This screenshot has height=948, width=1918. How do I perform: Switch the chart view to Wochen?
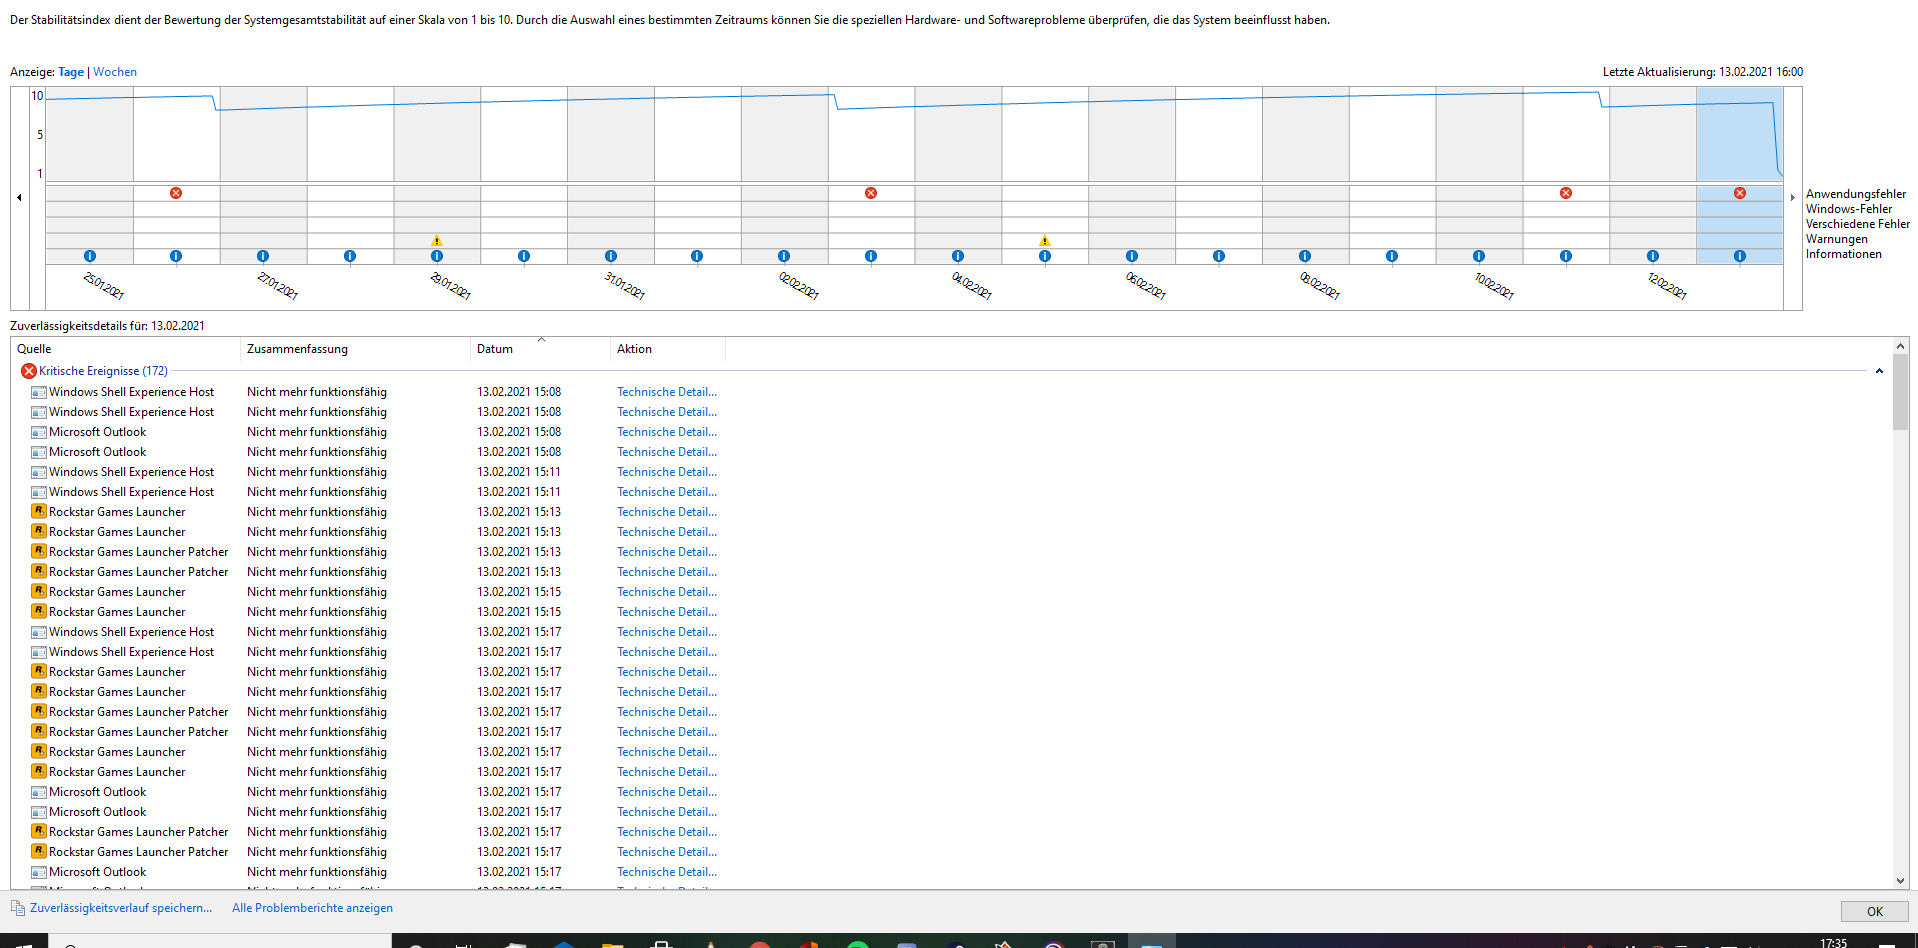coord(115,72)
